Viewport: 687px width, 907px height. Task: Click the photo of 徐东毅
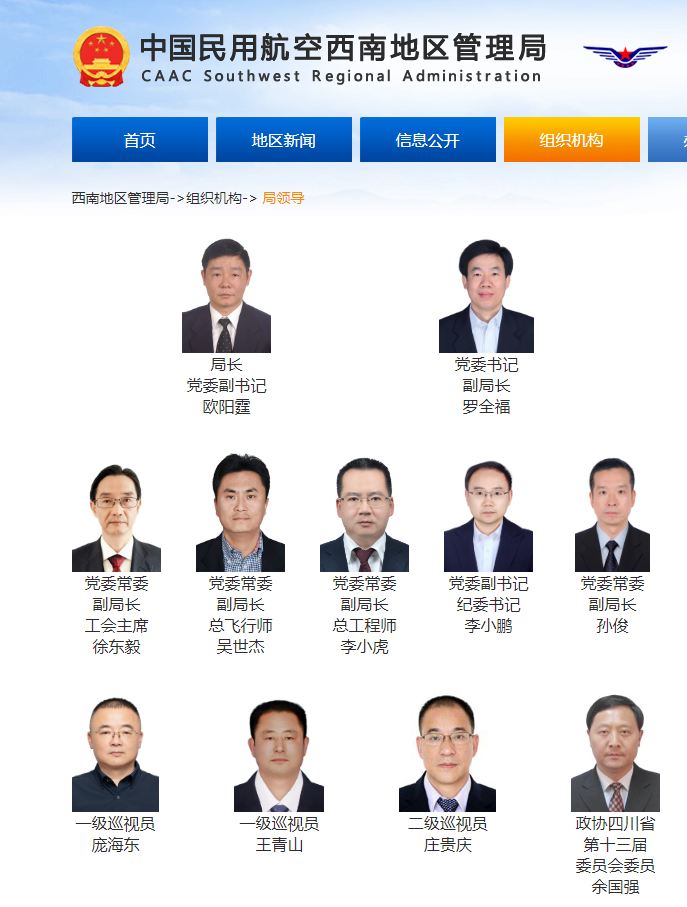tap(116, 517)
